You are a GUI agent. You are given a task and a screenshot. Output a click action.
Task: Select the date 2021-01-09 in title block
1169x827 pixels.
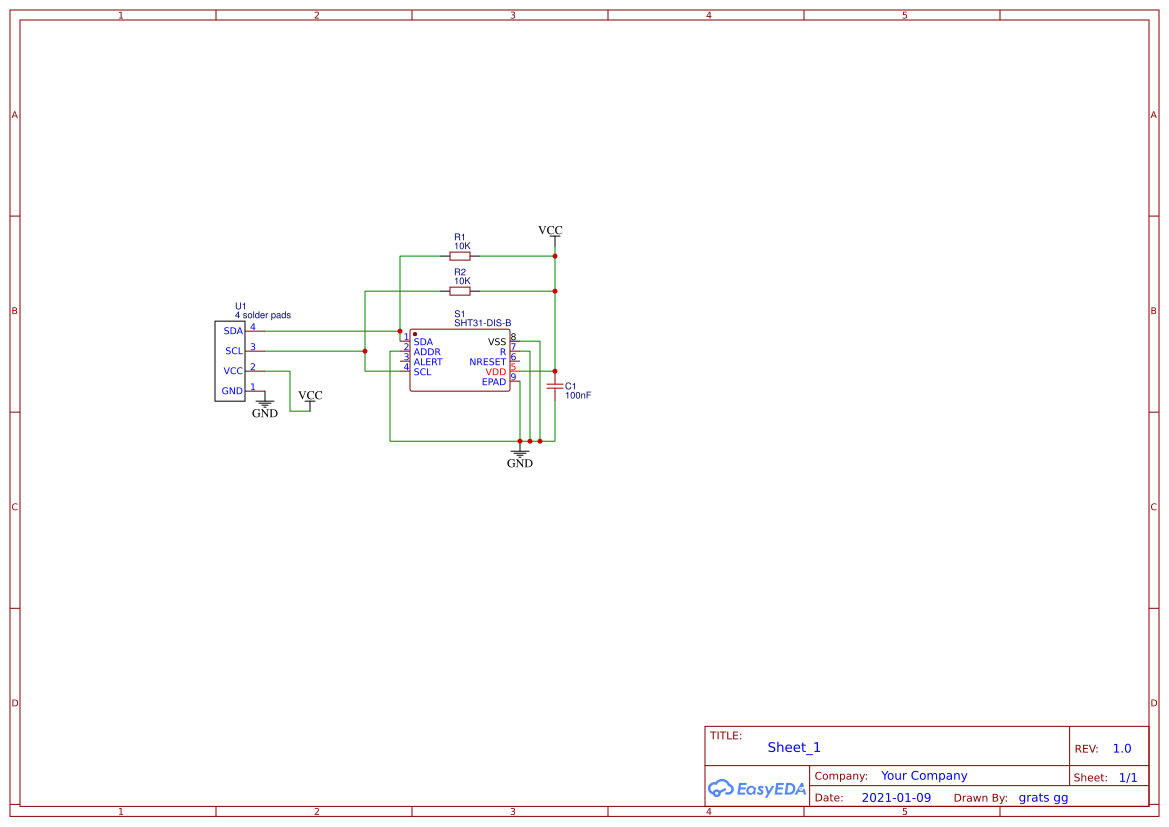click(895, 797)
